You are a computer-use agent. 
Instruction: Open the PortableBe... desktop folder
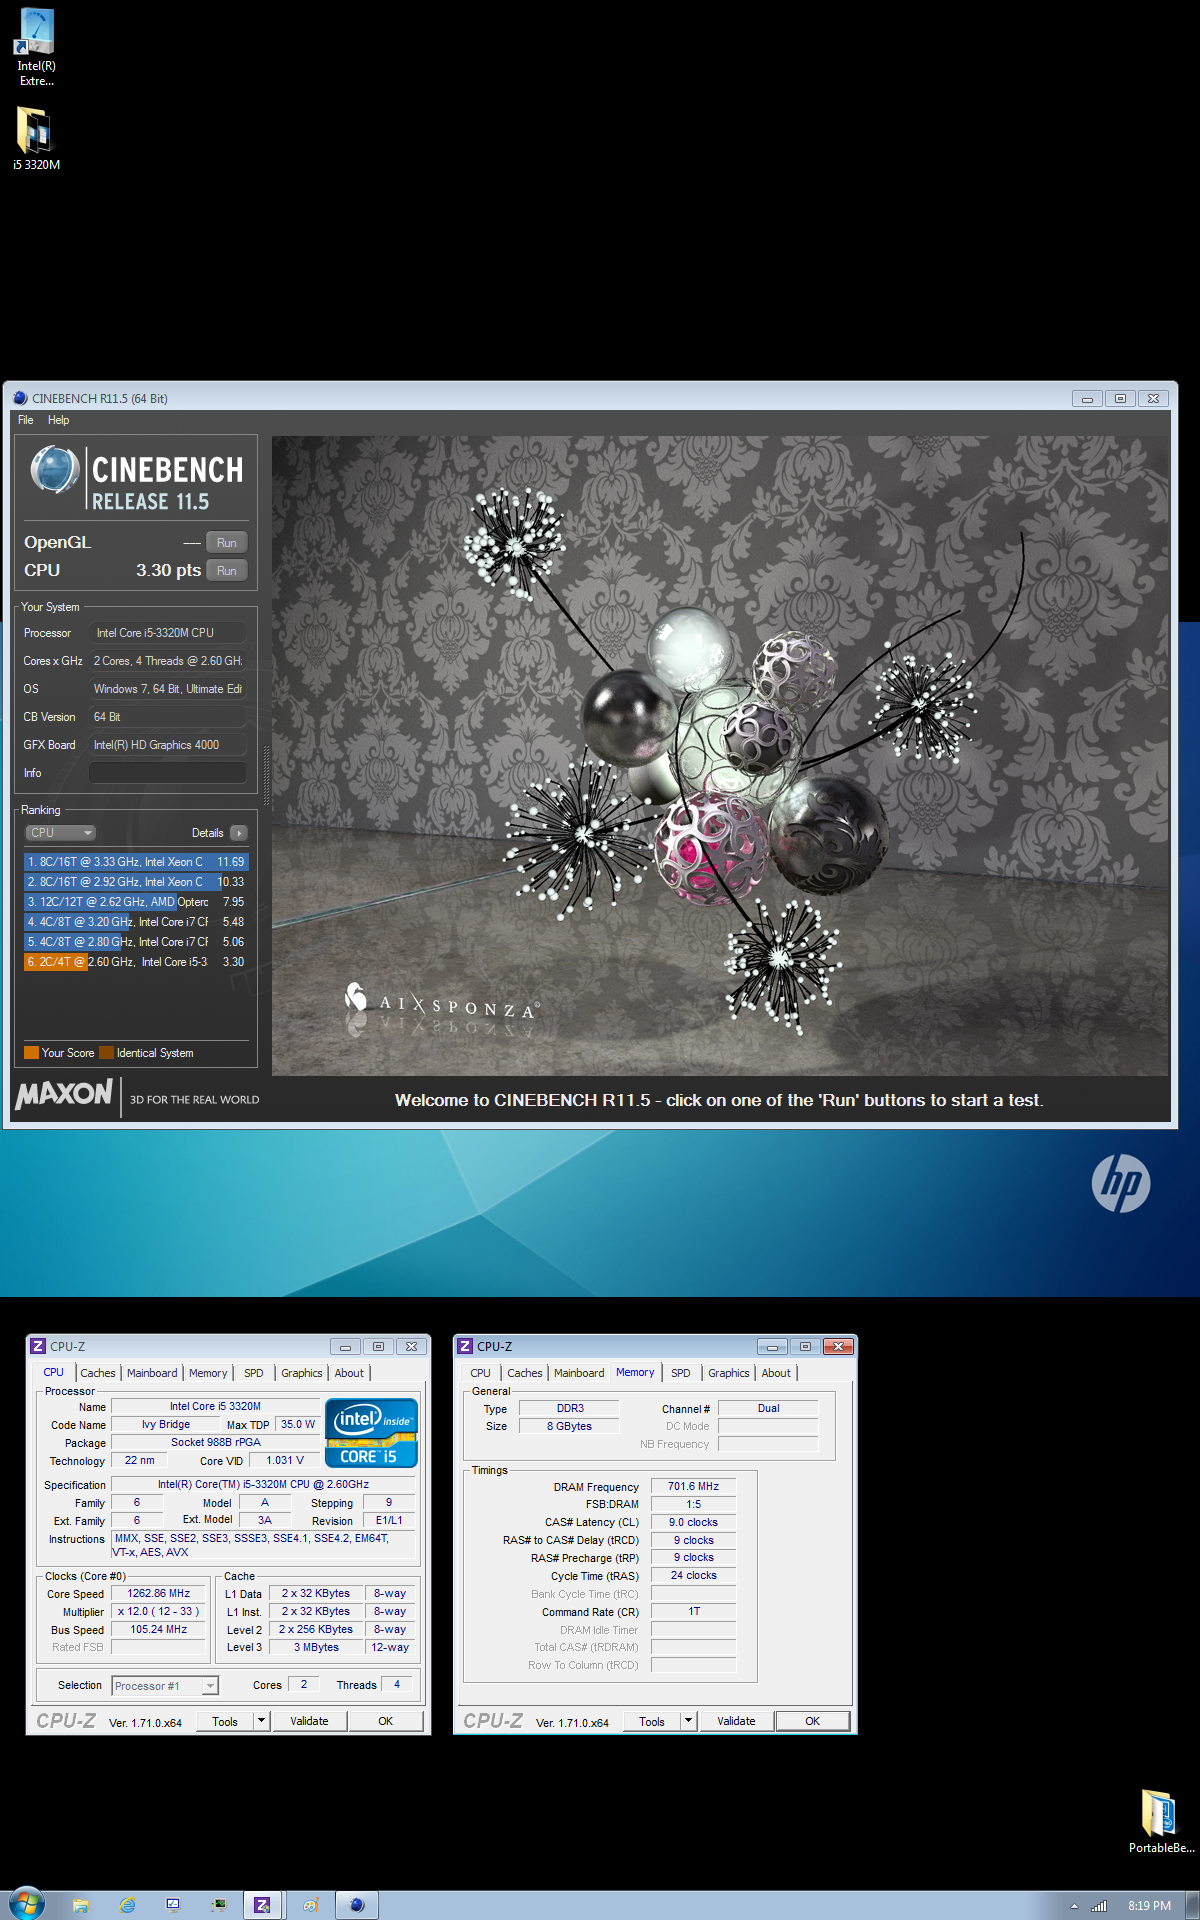point(1160,1822)
